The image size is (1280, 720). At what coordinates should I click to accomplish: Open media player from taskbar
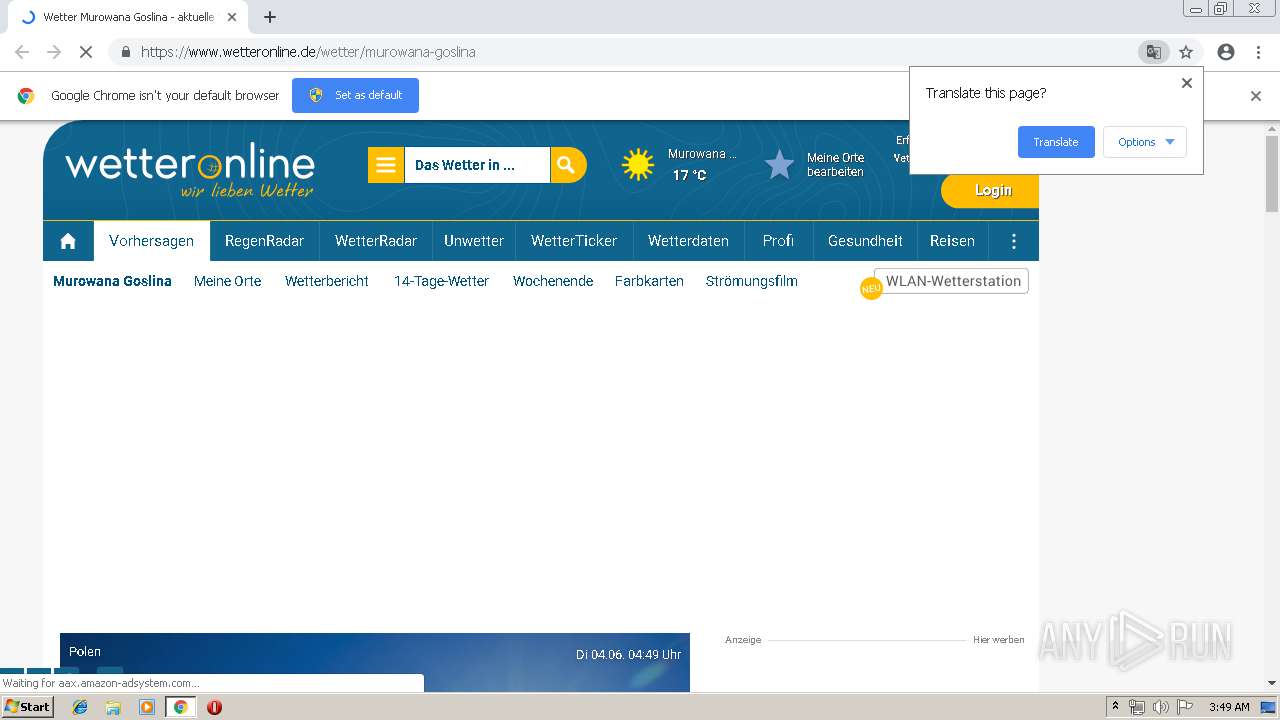147,707
